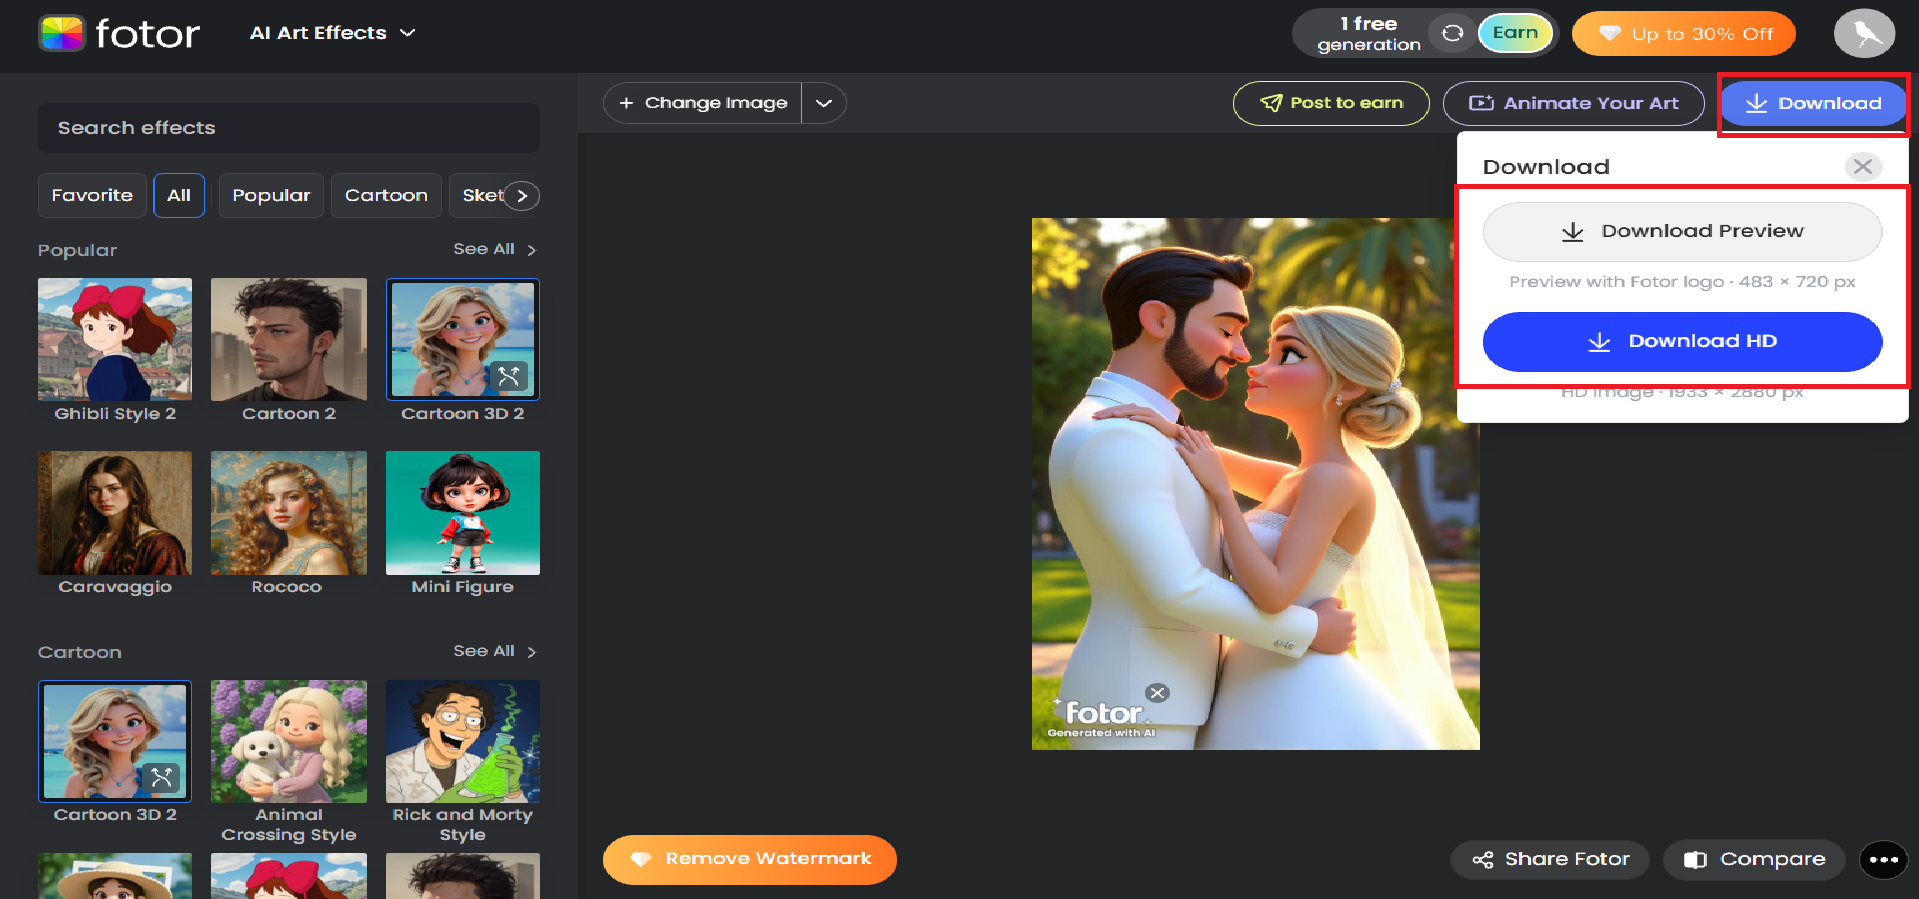1919x899 pixels.
Task: Select the Cartoon filter tab
Action: click(386, 195)
